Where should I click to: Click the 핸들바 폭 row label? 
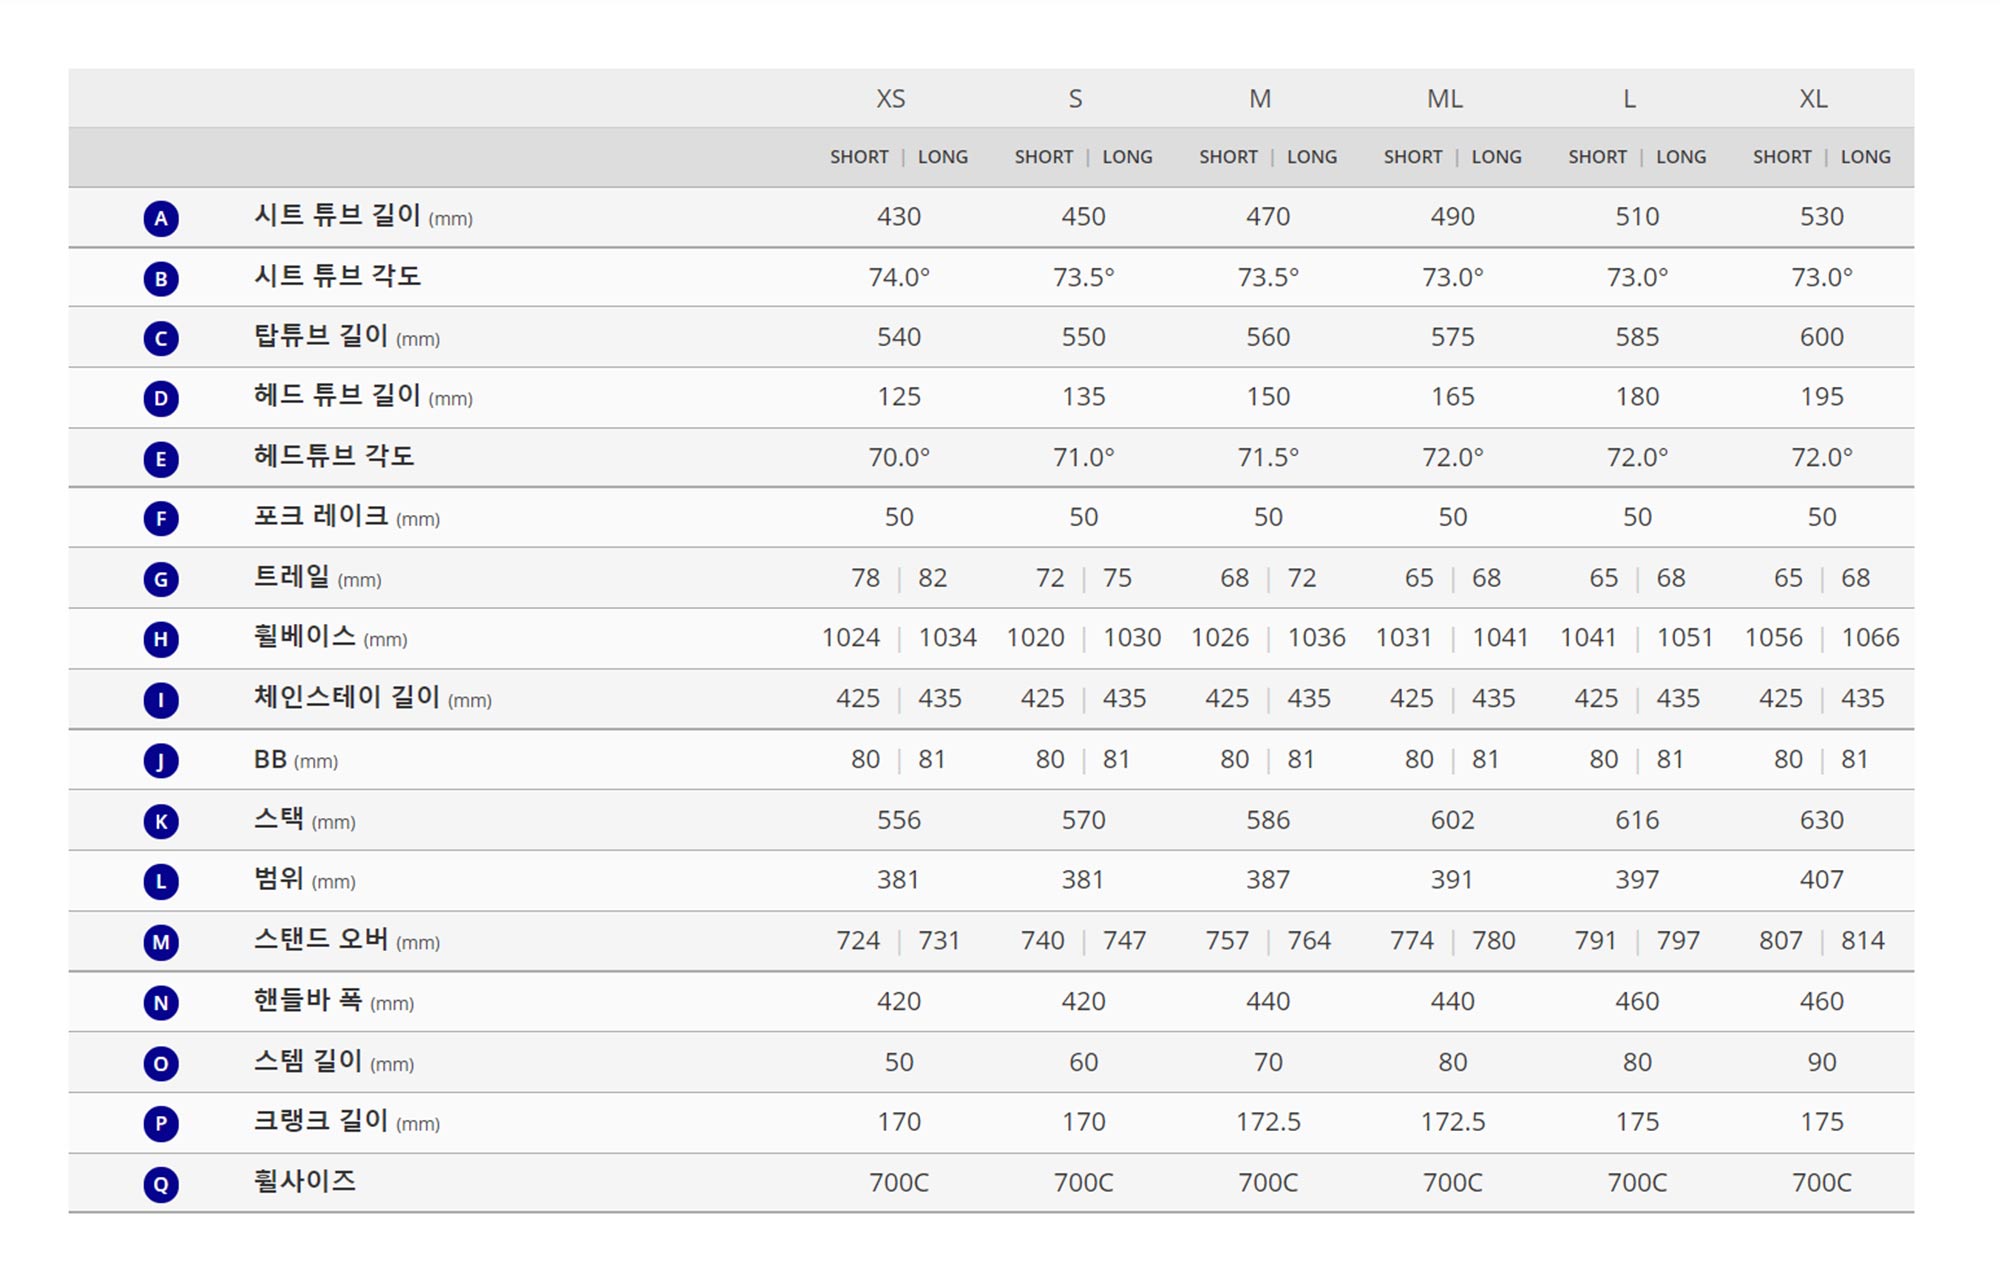point(307,1000)
